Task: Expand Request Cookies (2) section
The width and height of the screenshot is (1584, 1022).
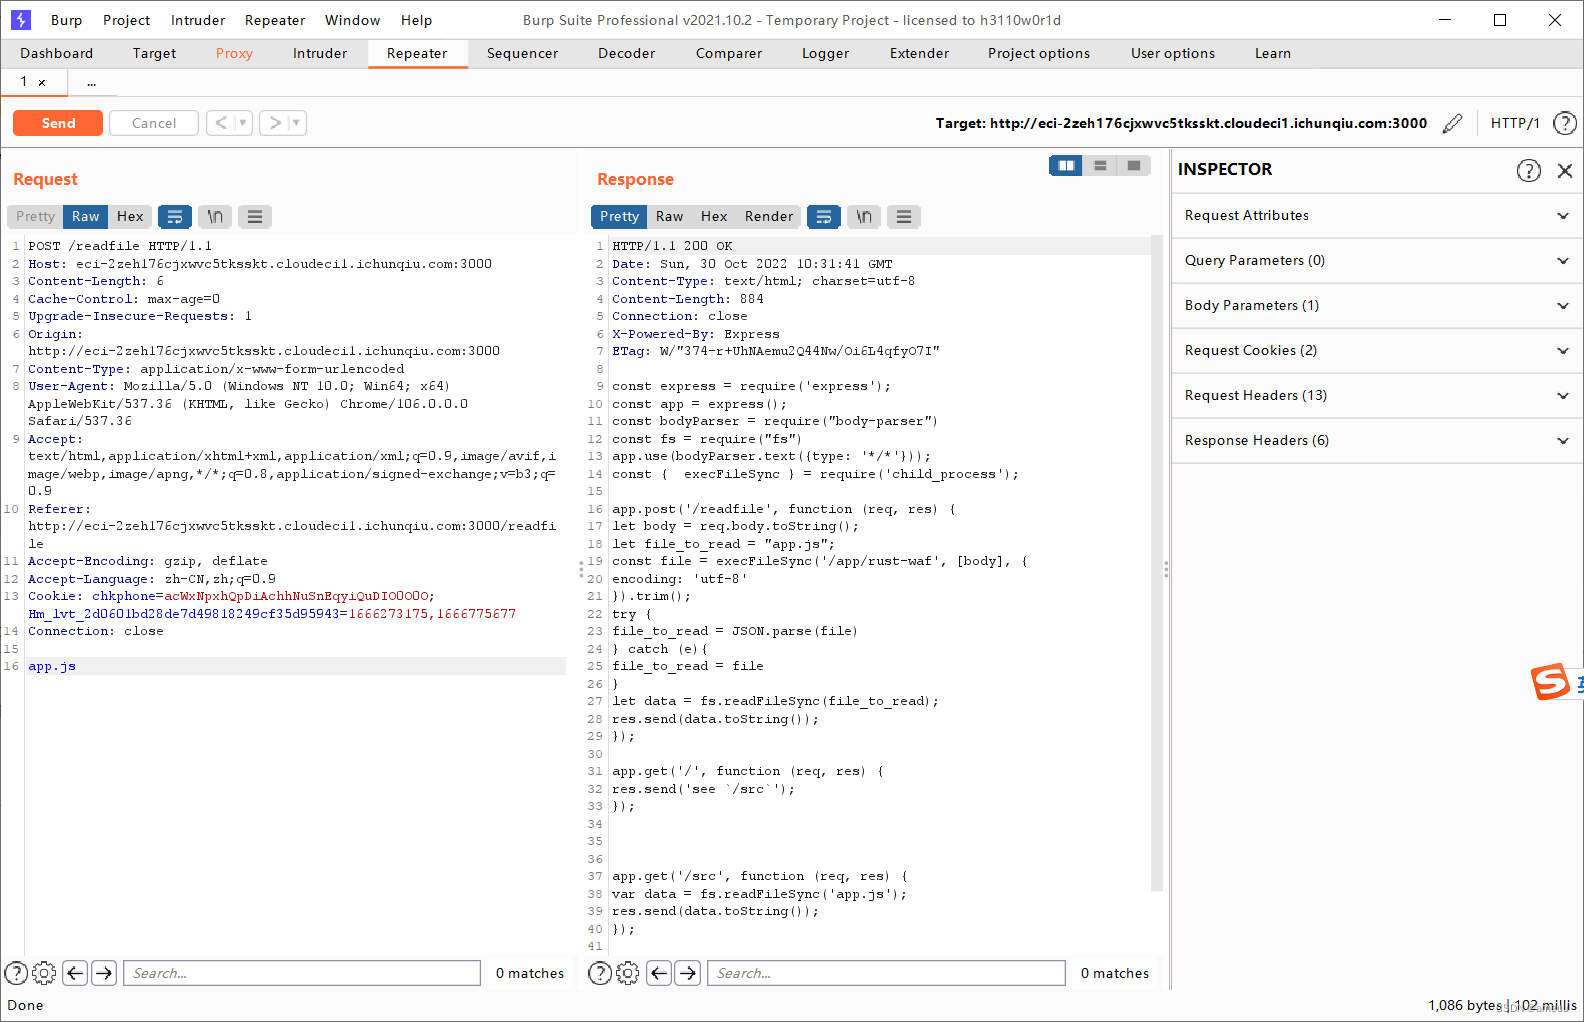Action: [x=1377, y=351]
